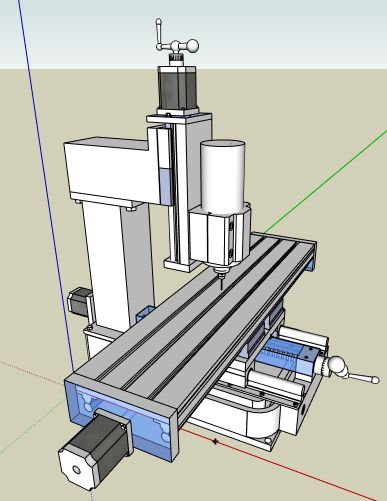Click the blue Z-axis slide carriage
Image resolution: width=387 pixels, height=501 pixels.
[x=165, y=186]
